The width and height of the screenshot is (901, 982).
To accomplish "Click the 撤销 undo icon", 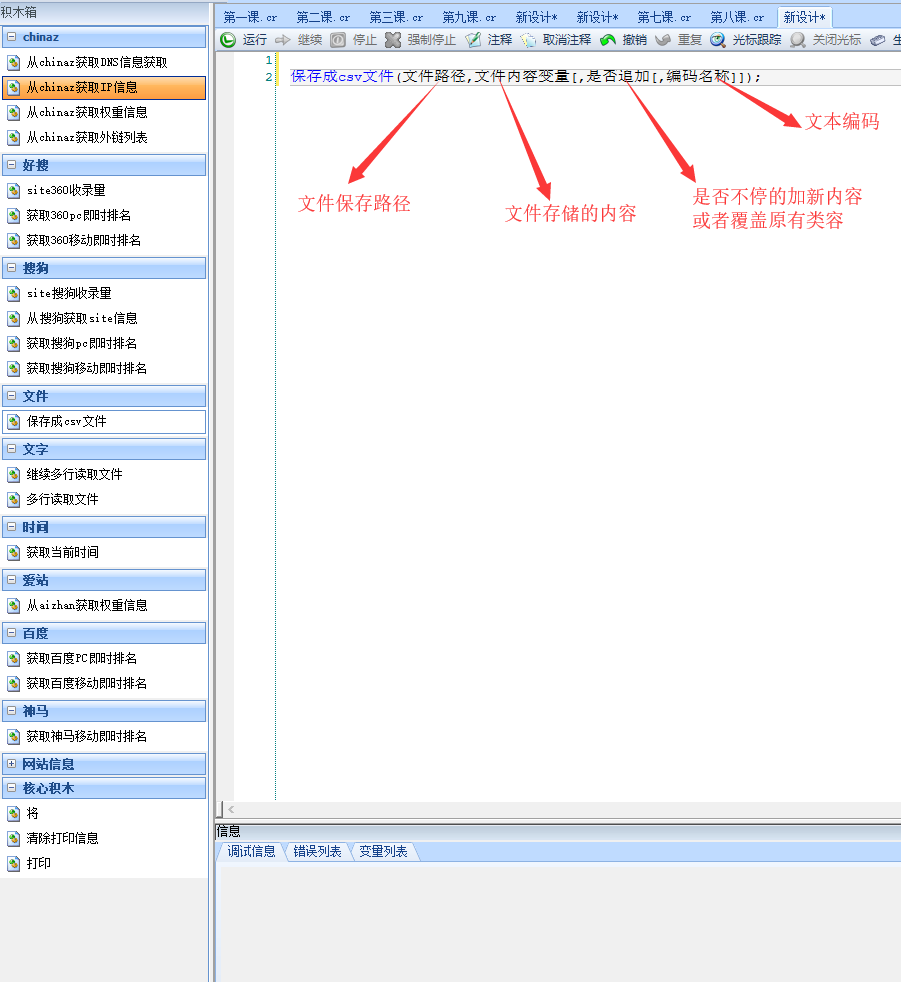I will point(608,40).
